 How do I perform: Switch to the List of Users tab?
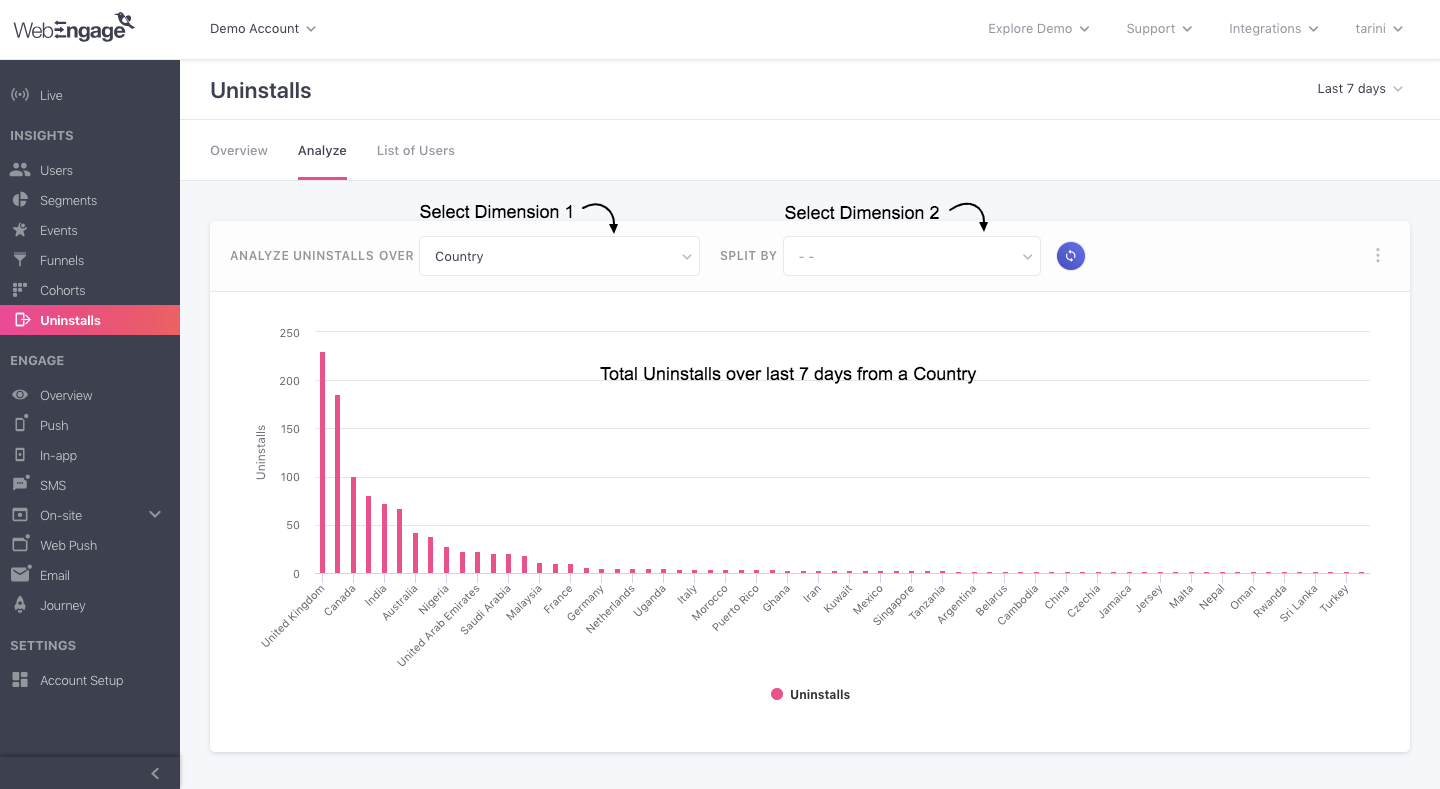pos(416,150)
